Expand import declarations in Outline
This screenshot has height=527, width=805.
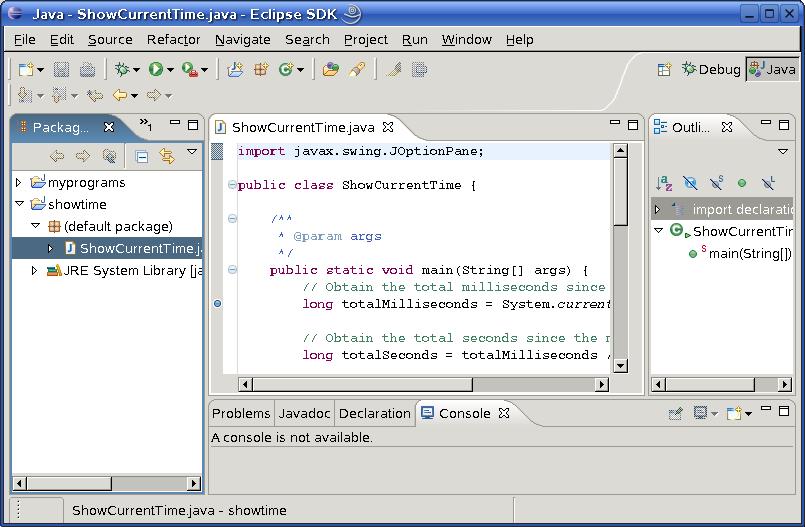pyautogui.click(x=657, y=209)
